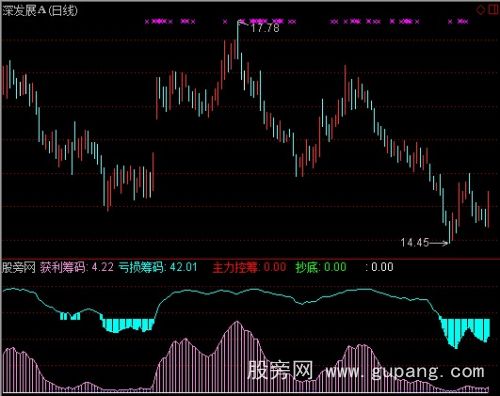This screenshot has height=396, width=500.
Task: Click the green 抄底 indicator label
Action: (x=307, y=267)
